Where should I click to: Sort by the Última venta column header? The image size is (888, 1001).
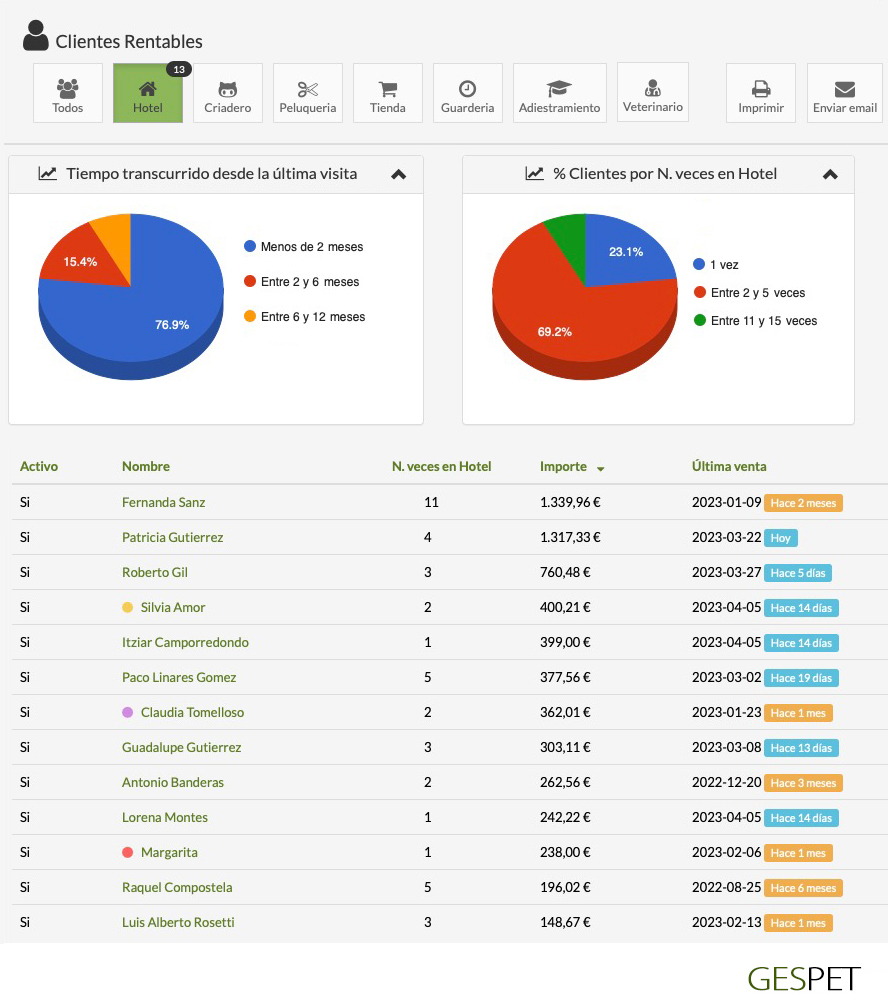click(x=729, y=466)
